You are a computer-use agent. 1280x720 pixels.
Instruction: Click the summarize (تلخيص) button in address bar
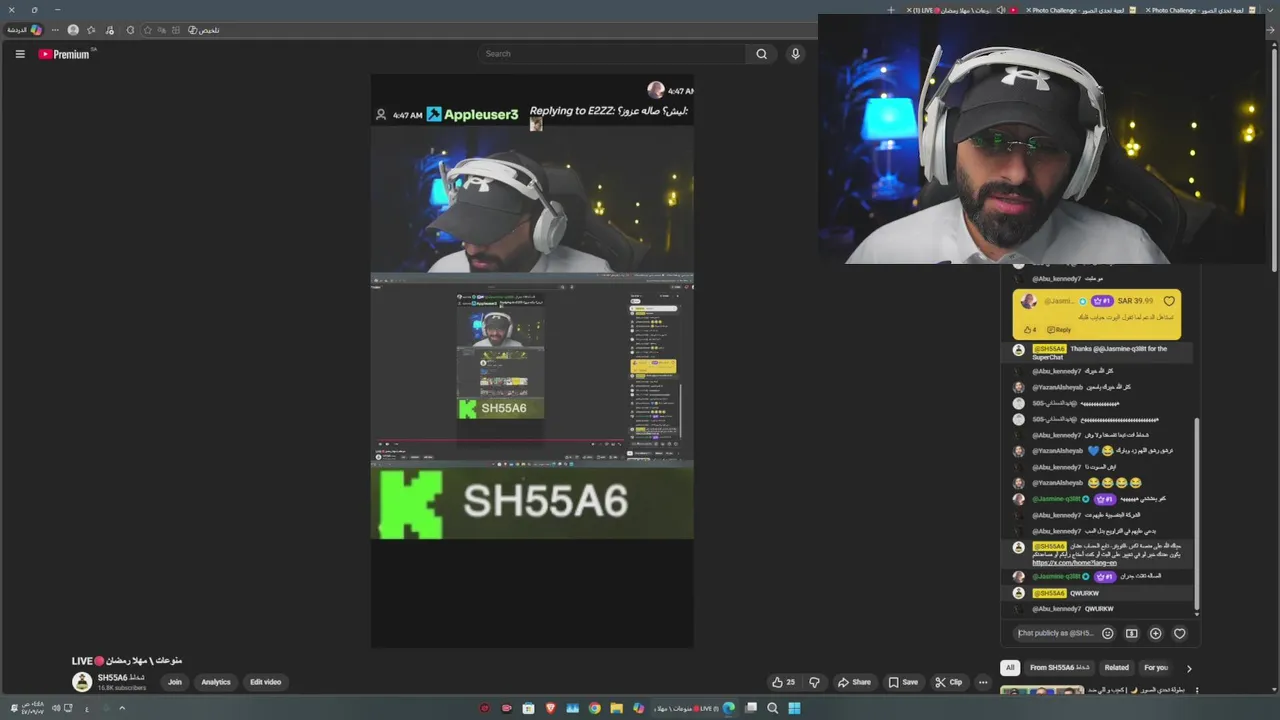[204, 30]
